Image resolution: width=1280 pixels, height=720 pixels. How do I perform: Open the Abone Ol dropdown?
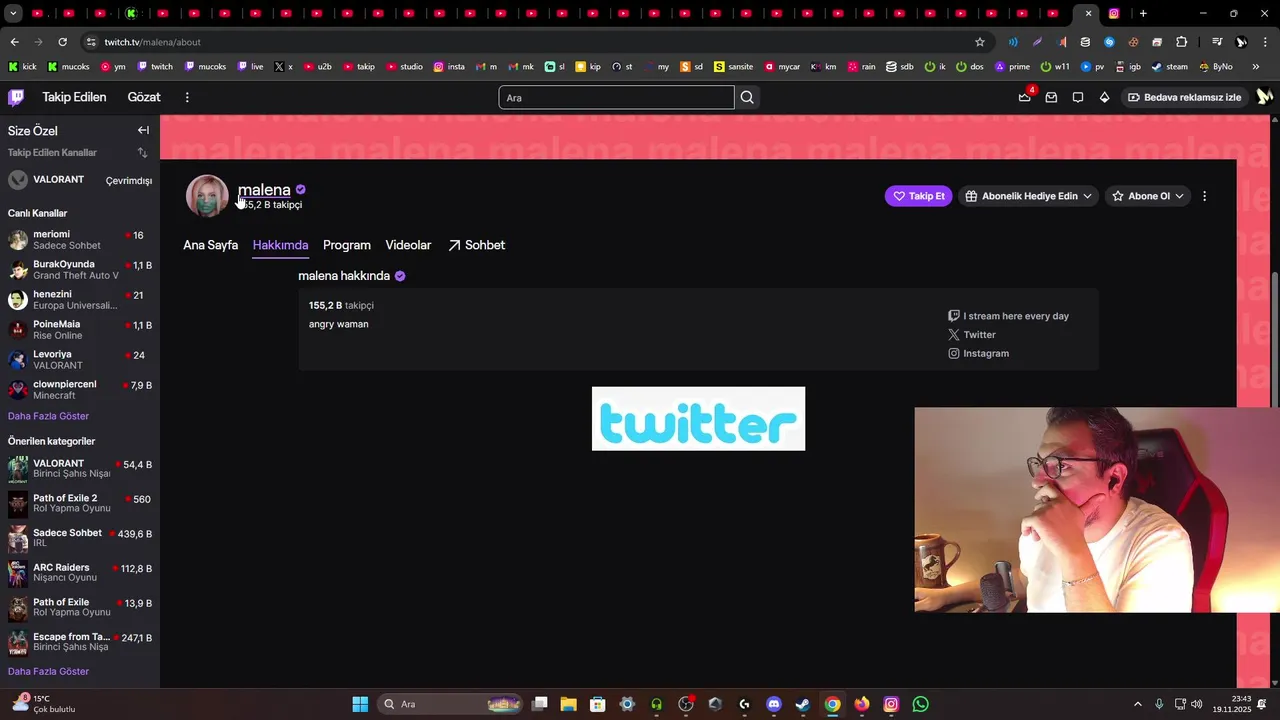[1148, 196]
